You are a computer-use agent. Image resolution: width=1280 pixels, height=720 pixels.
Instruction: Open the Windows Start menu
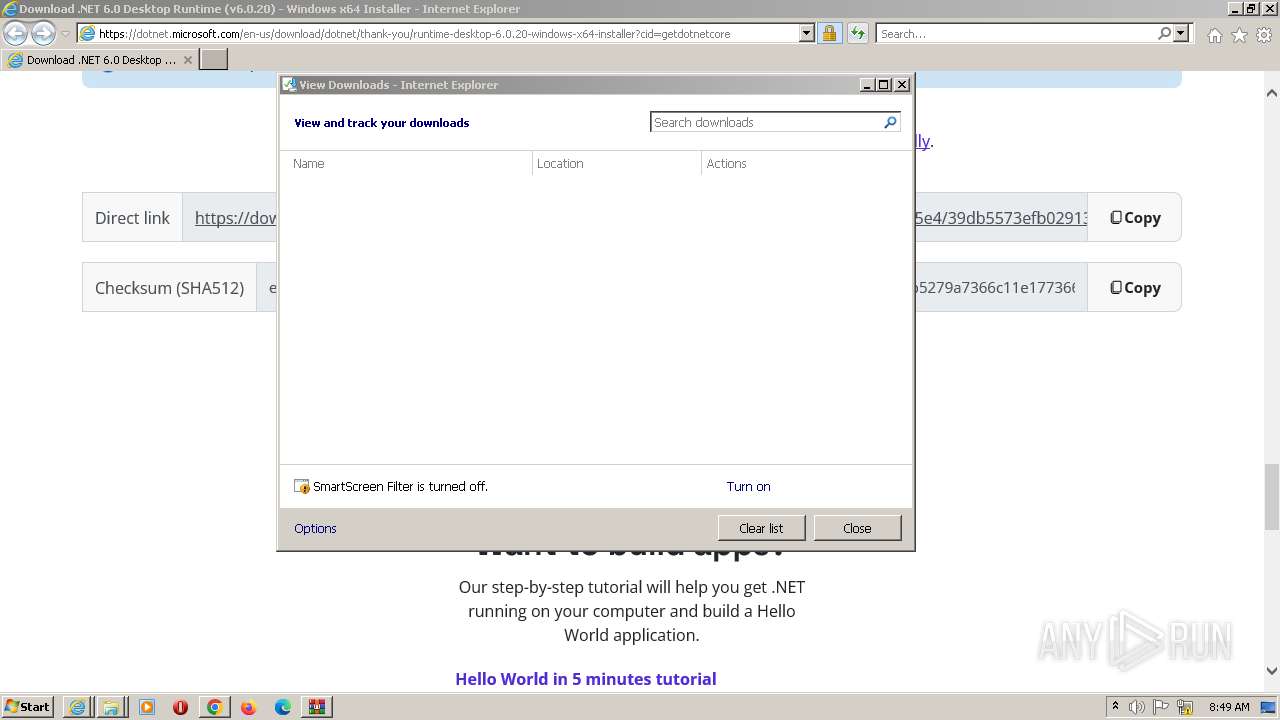[28, 706]
